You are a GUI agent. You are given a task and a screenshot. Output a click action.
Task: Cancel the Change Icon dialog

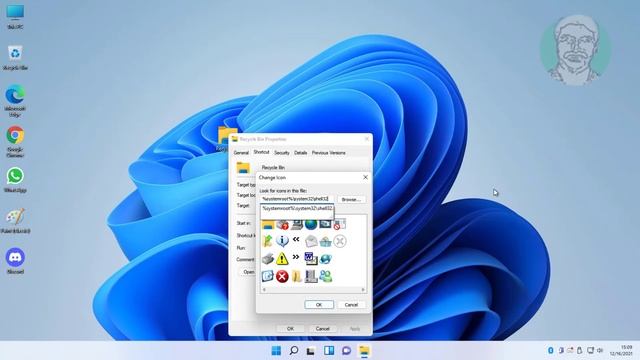click(351, 304)
